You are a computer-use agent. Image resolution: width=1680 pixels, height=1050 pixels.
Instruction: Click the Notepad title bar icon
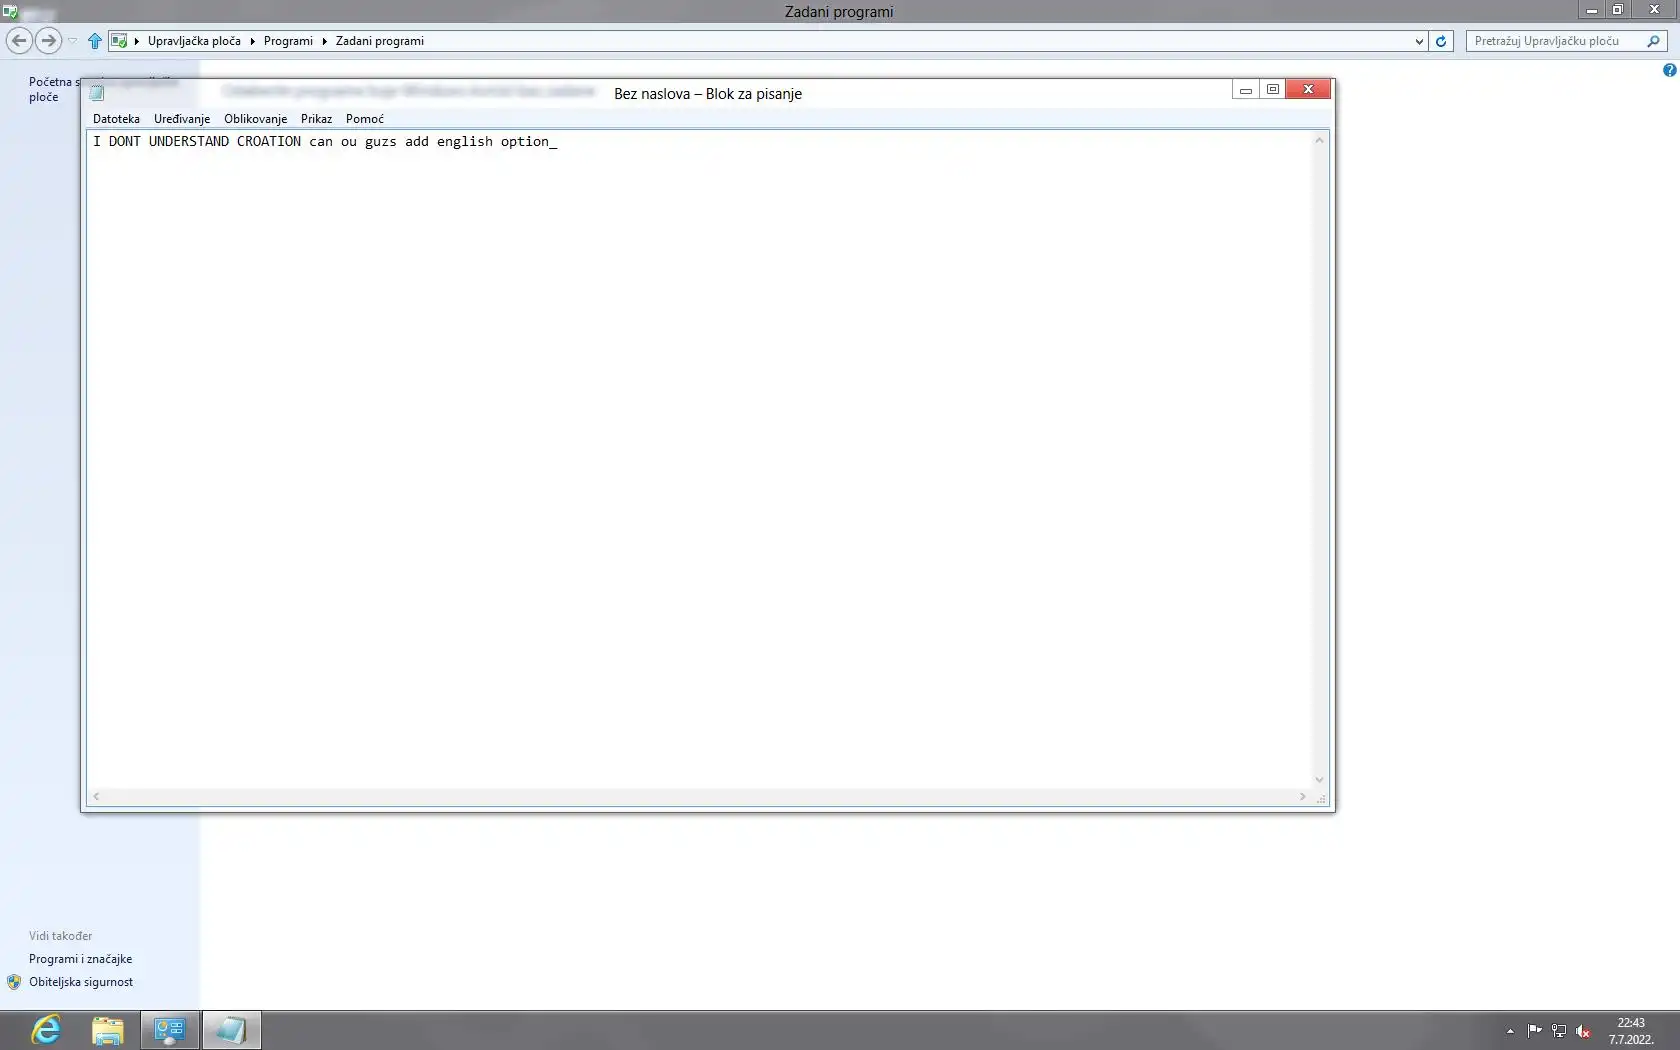(97, 93)
